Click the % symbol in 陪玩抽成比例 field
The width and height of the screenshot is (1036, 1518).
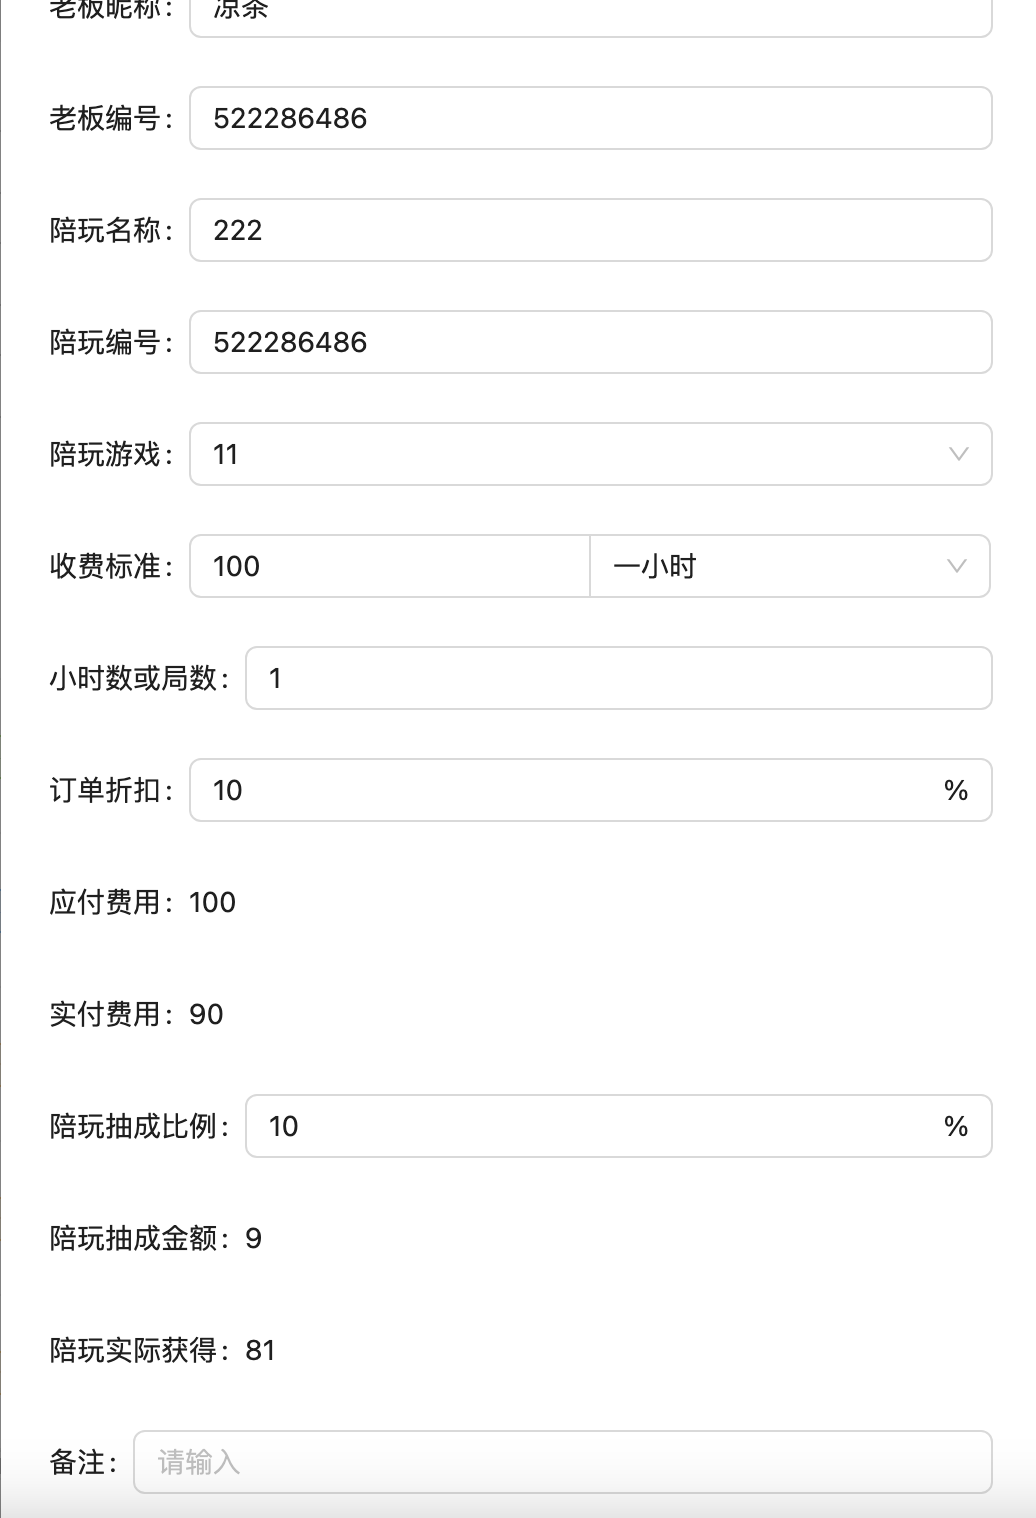957,1126
